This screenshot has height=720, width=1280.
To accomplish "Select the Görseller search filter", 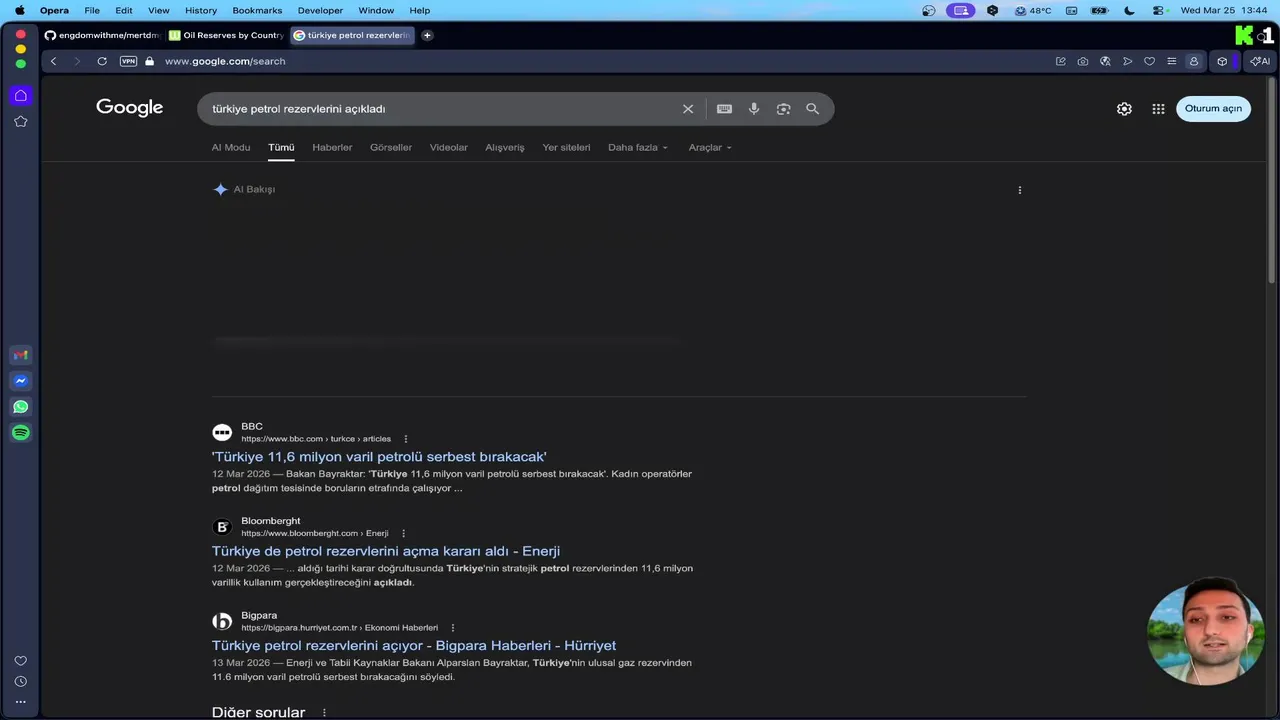I will pyautogui.click(x=391, y=147).
